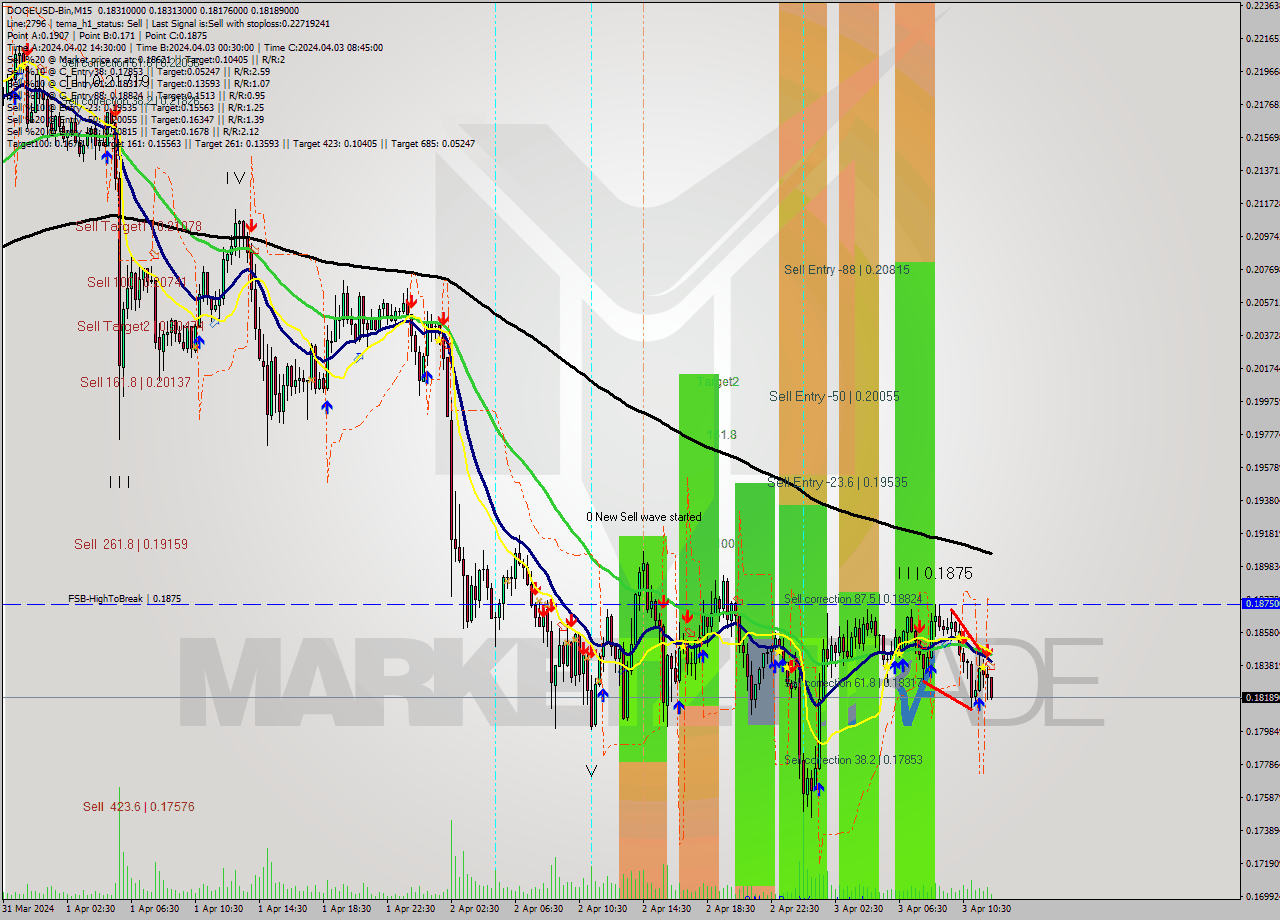Click the 'Last Signal is:Sell with stoploss' line
1280x920 pixels.
[x=239, y=23]
